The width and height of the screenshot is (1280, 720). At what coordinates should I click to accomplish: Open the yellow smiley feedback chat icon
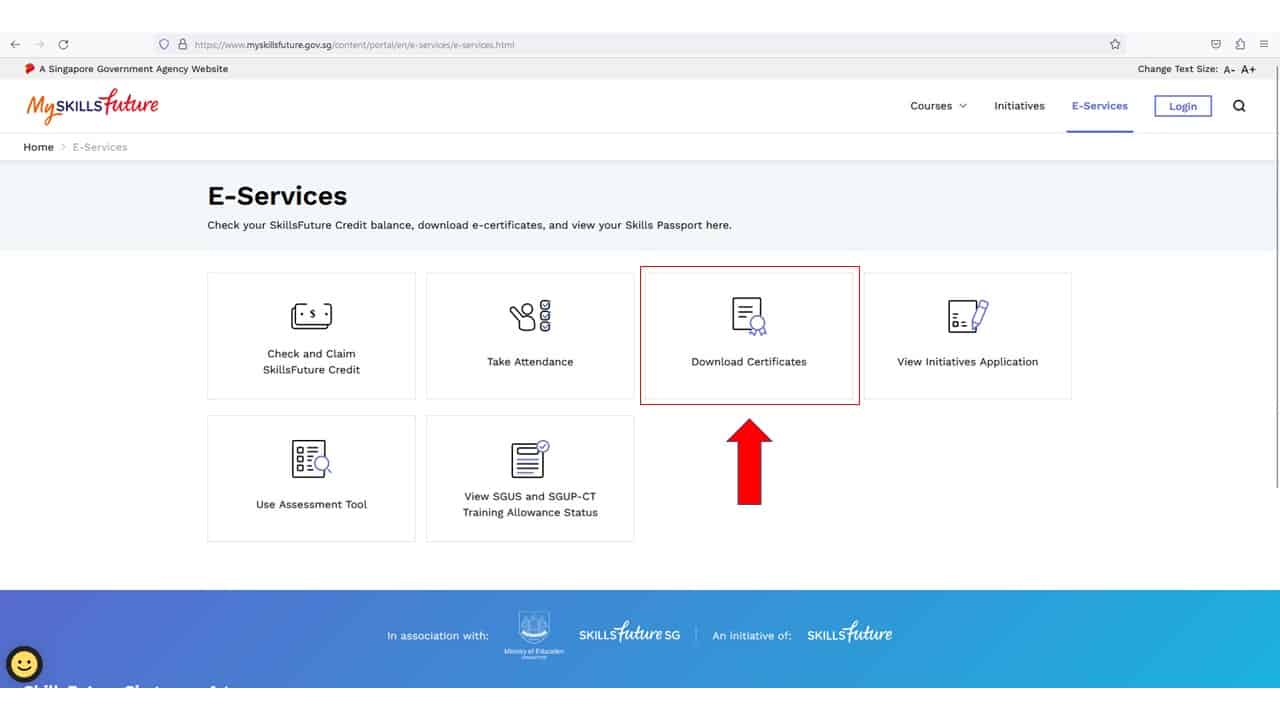(x=24, y=664)
